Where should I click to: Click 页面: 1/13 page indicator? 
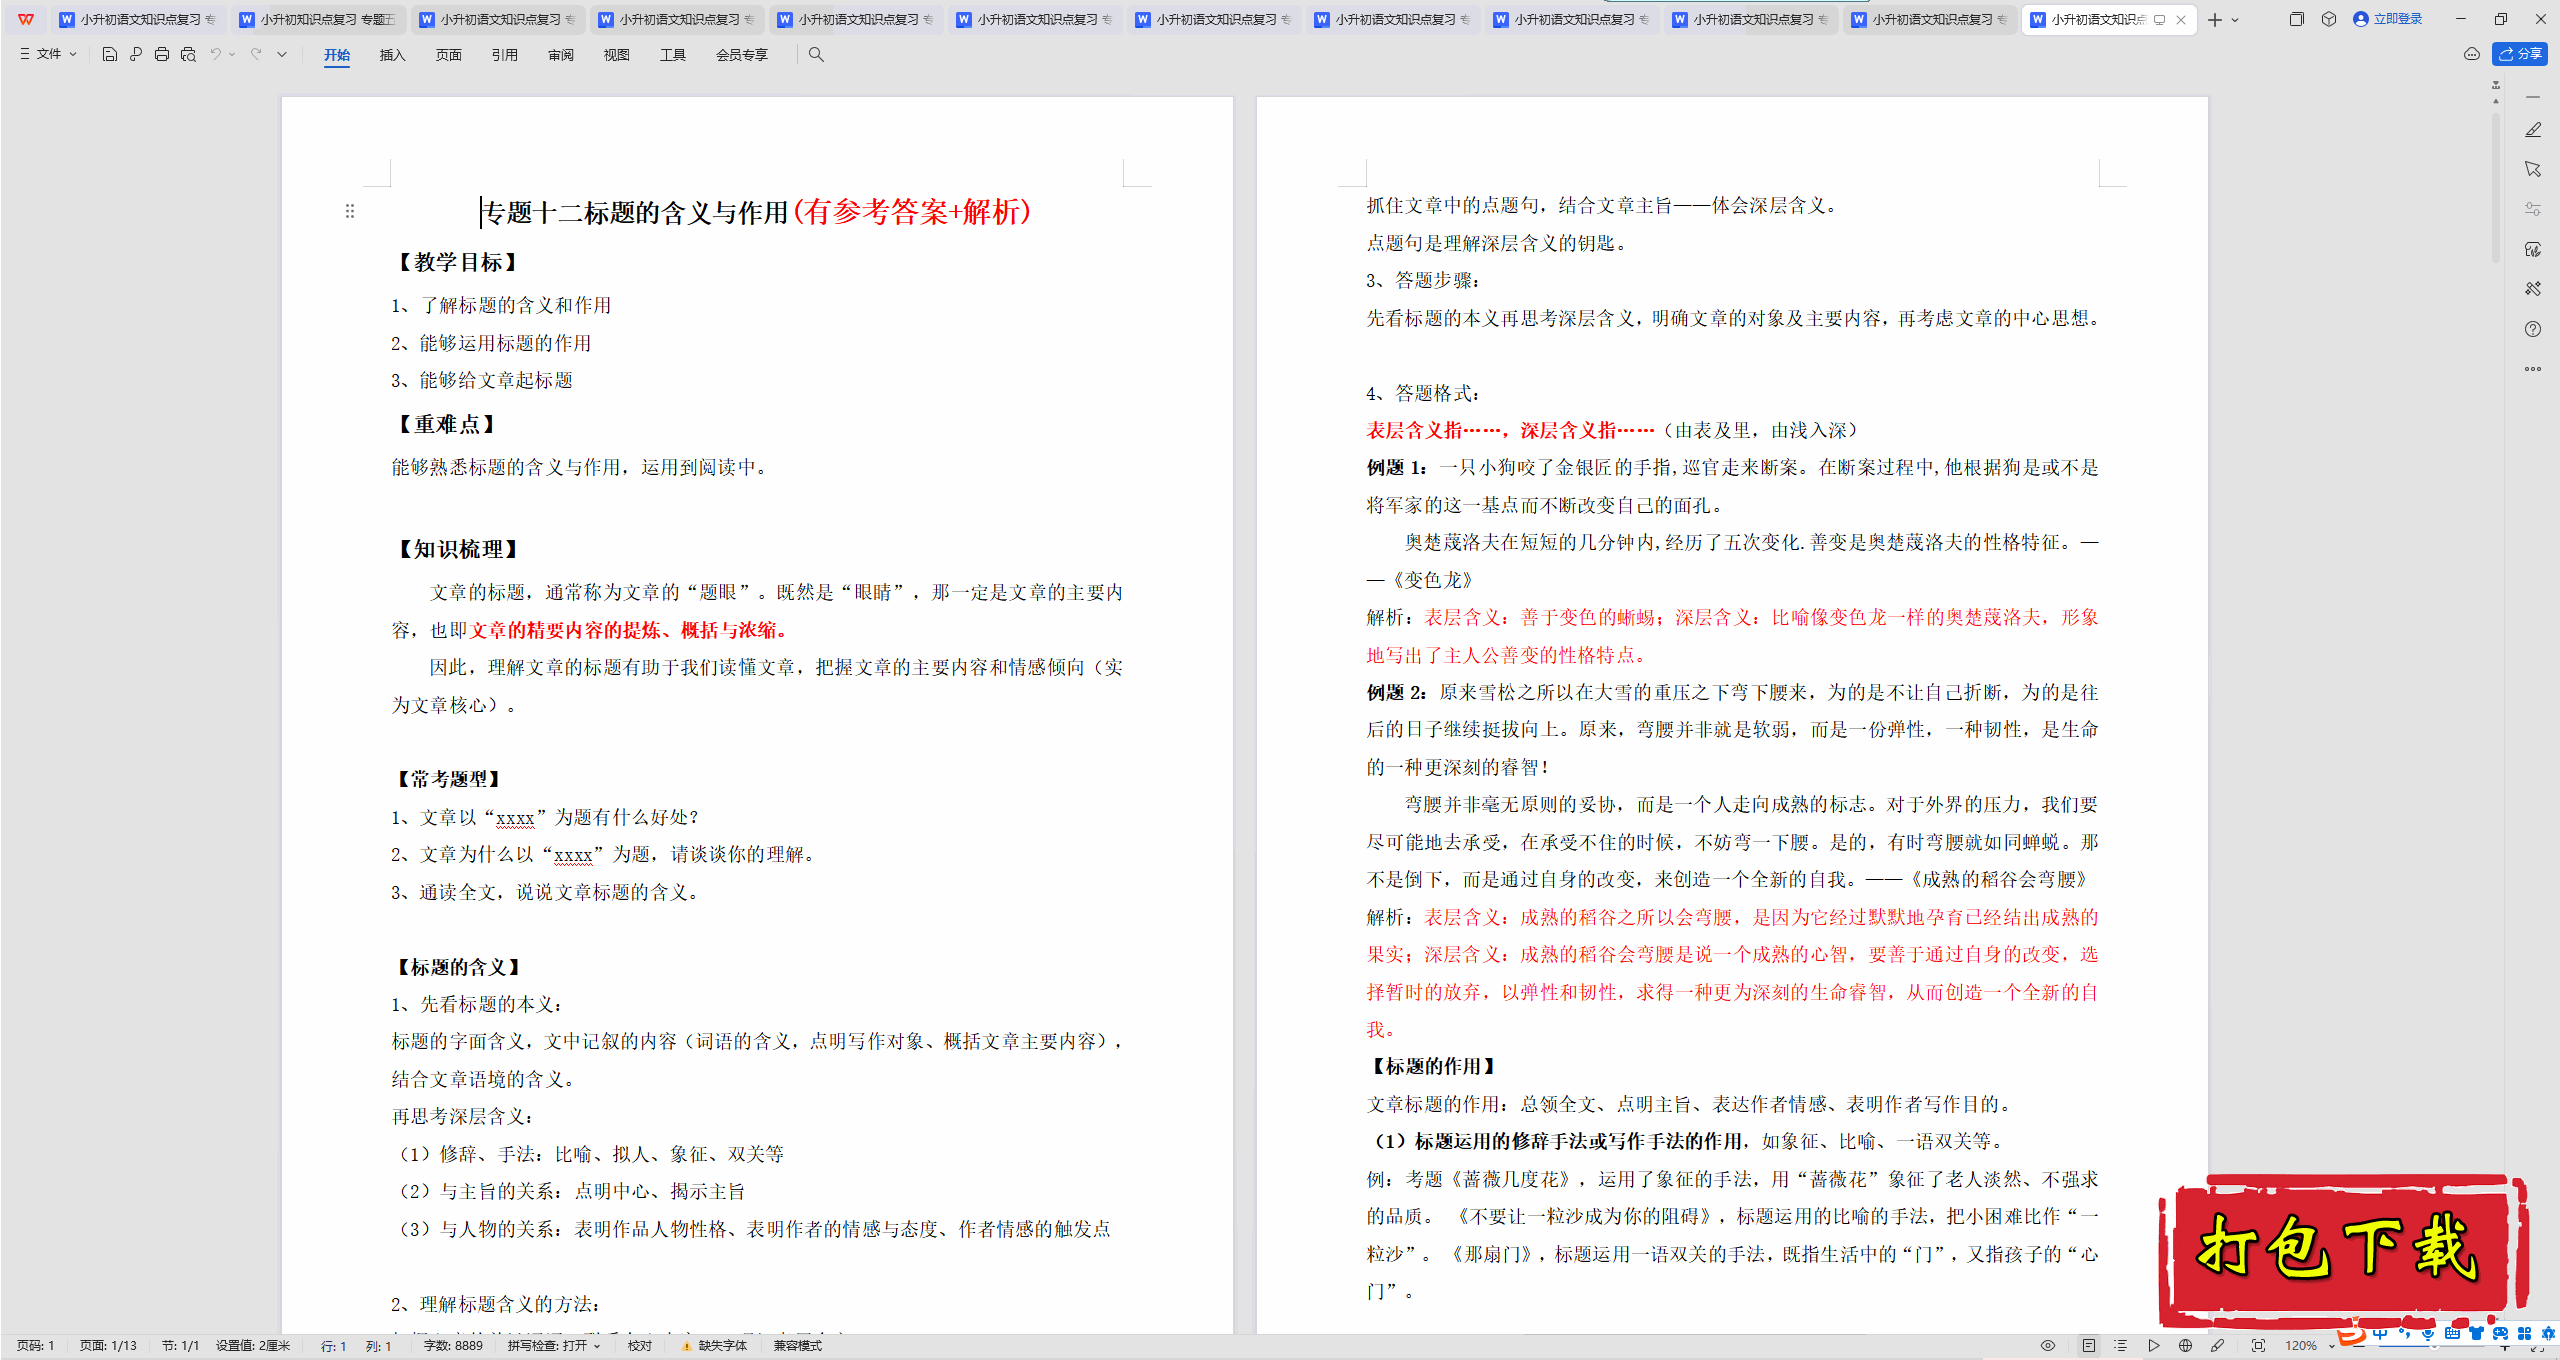[108, 1346]
